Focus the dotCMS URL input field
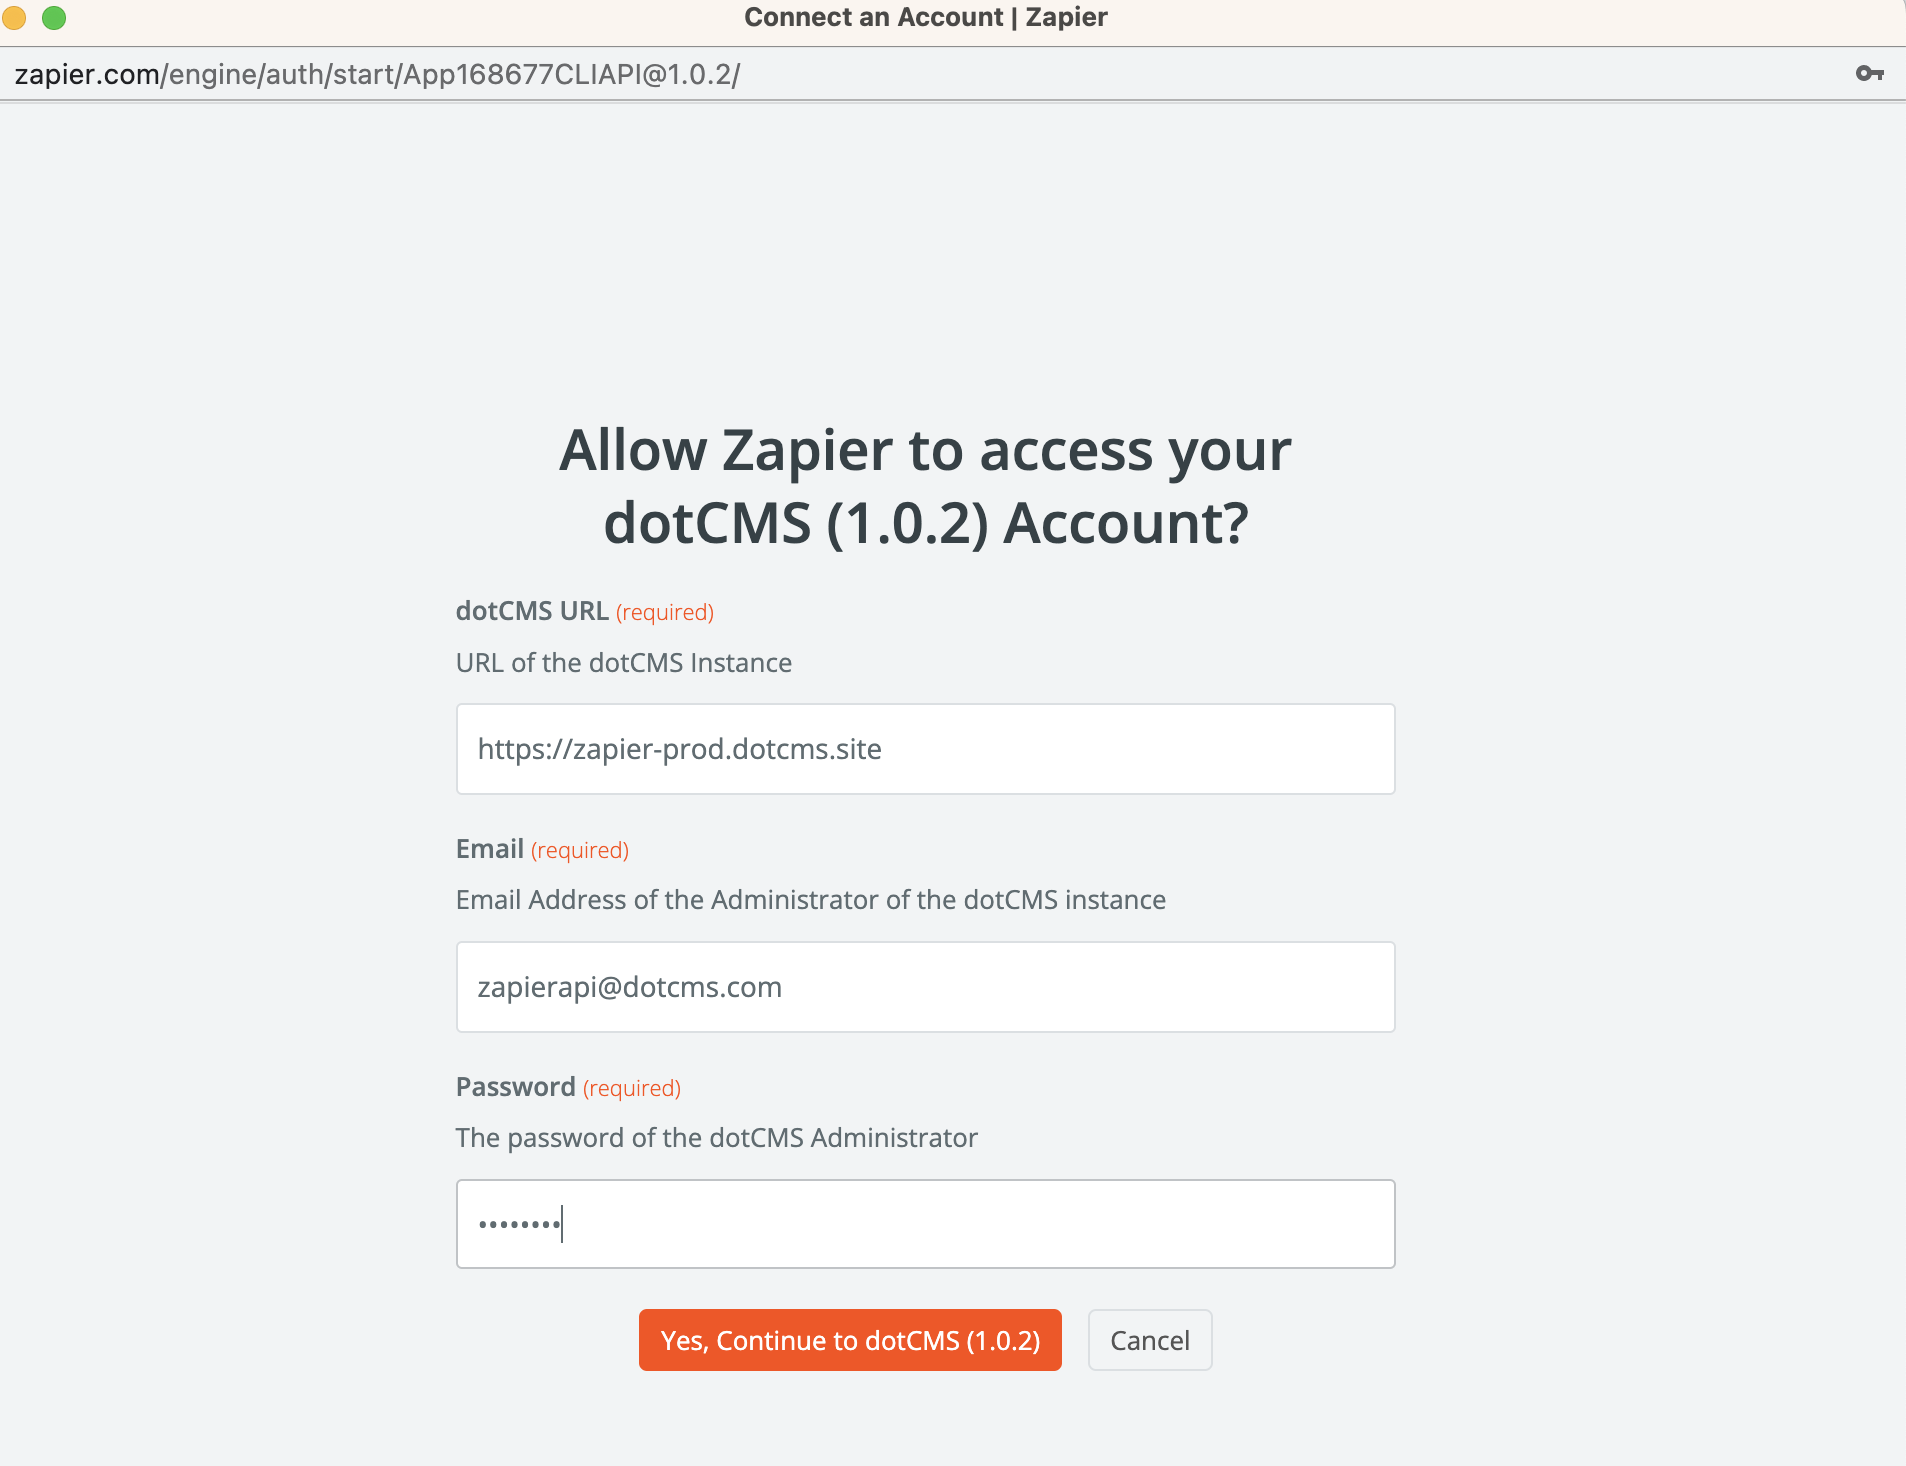The height and width of the screenshot is (1466, 1906). [x=925, y=749]
